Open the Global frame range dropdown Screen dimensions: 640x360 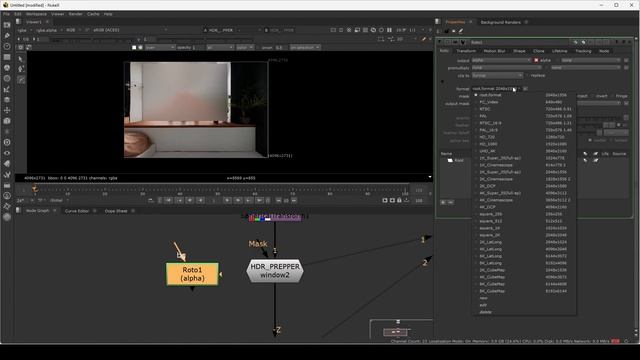tap(59, 200)
